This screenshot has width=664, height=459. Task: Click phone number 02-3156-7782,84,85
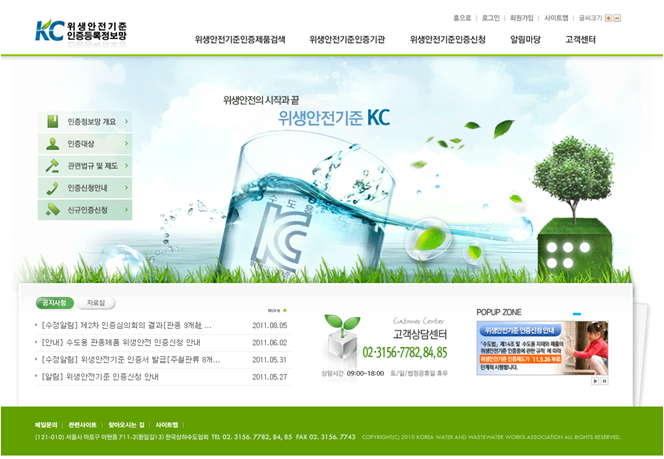pos(405,352)
